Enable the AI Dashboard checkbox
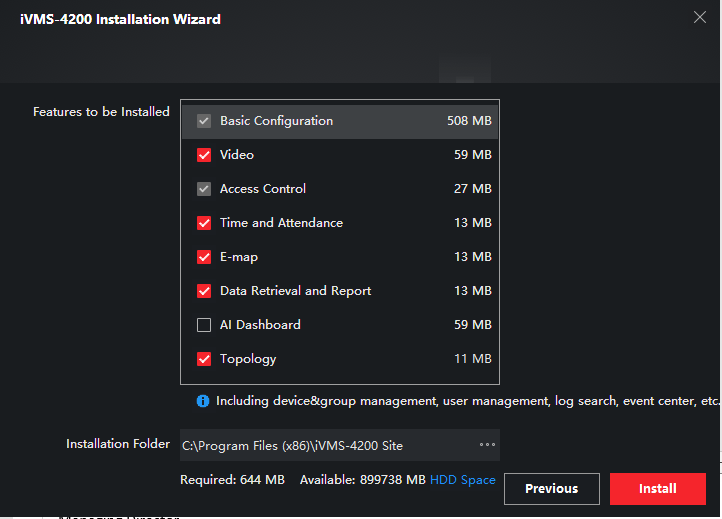The height and width of the screenshot is (519, 722). (204, 325)
